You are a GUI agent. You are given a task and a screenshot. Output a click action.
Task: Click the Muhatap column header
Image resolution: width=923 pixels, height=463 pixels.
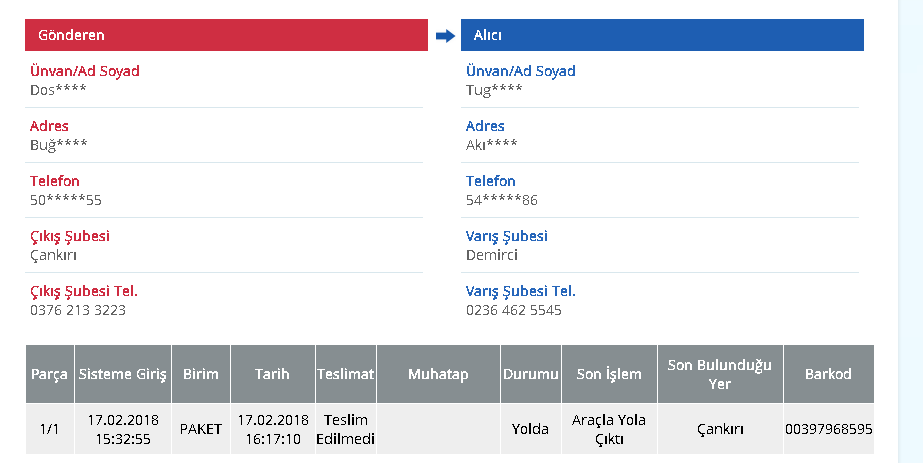point(439,374)
